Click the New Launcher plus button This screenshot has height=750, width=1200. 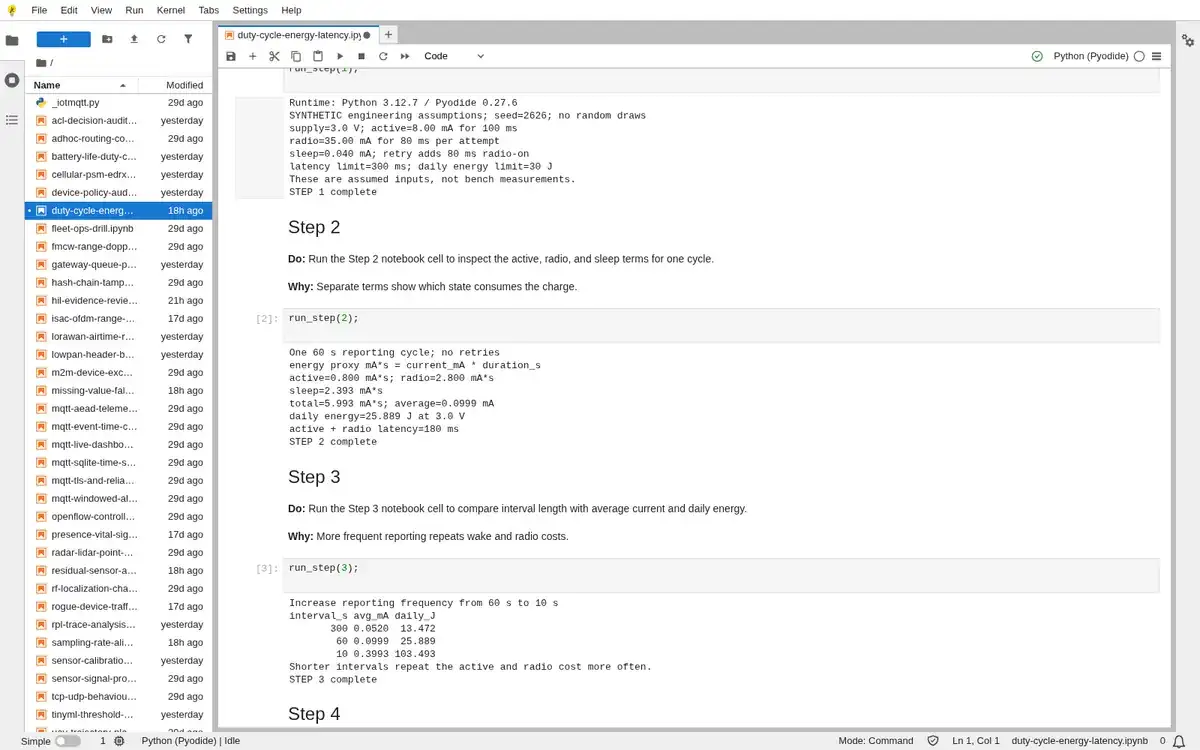64,39
